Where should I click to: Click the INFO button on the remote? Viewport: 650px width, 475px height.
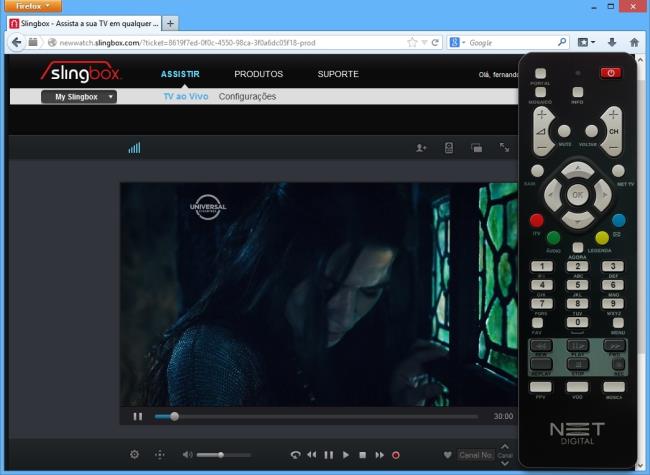click(577, 92)
